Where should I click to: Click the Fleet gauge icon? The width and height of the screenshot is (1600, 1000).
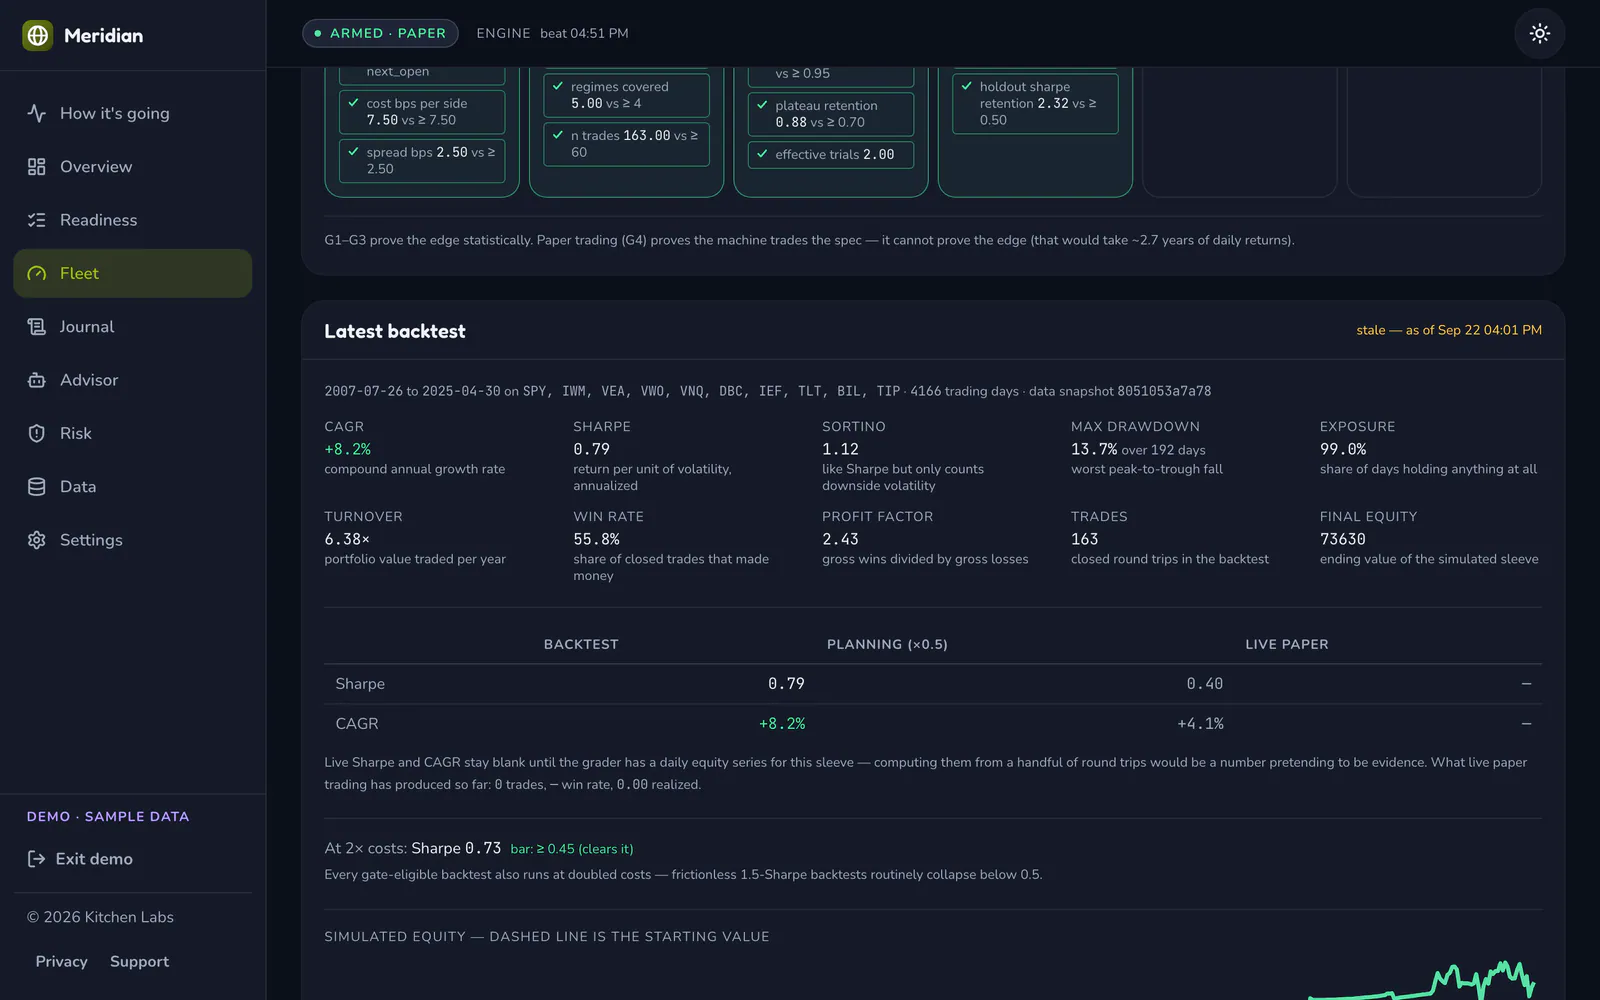[37, 273]
